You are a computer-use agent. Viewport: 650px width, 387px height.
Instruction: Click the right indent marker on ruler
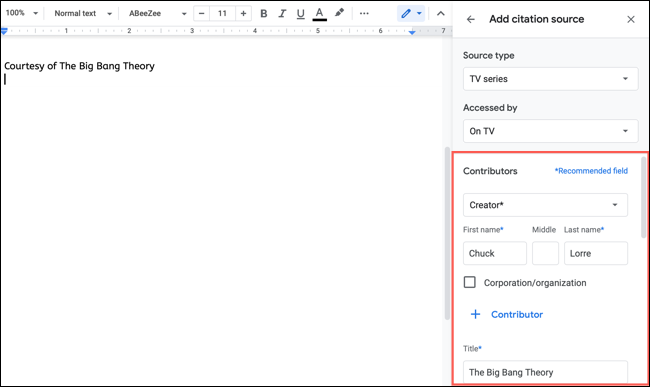tap(412, 32)
